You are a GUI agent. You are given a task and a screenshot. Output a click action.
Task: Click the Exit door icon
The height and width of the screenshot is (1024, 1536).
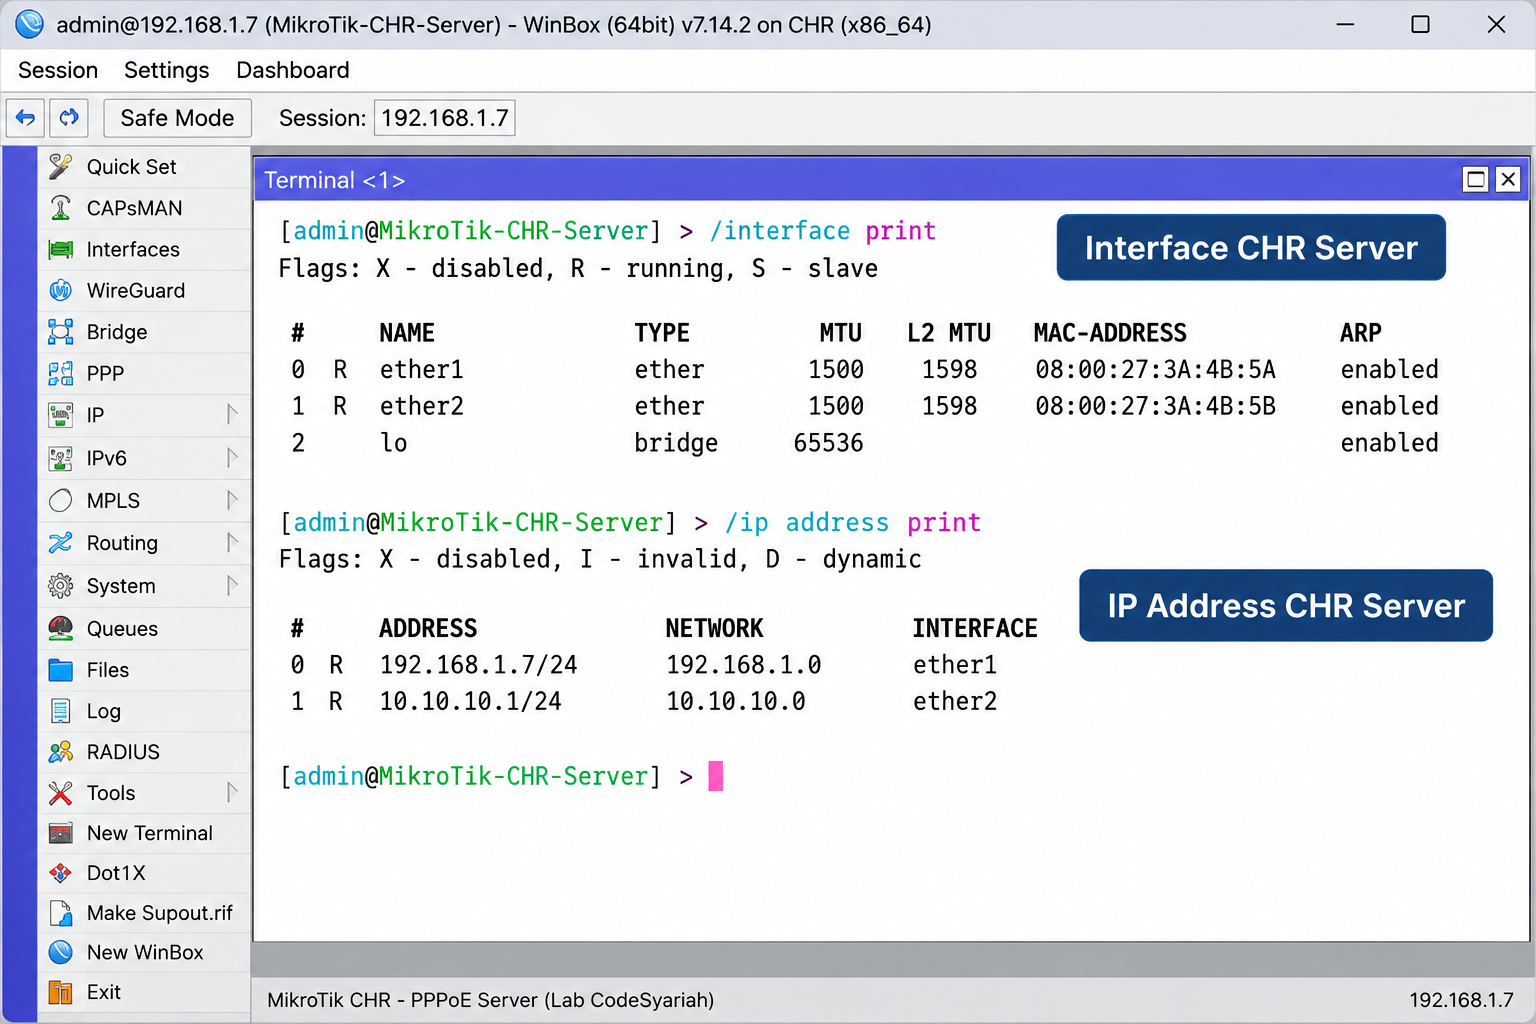point(61,992)
